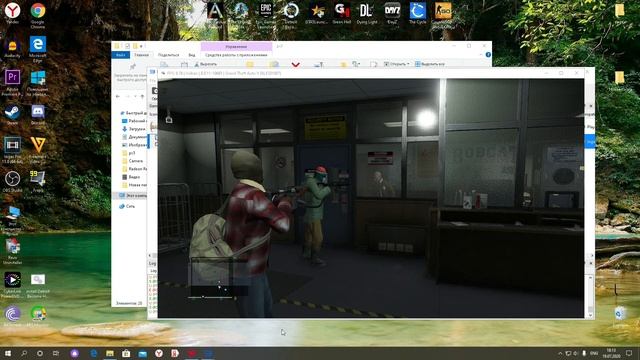
Task: Select Radeon folder in navigation pane
Action: (x=134, y=169)
